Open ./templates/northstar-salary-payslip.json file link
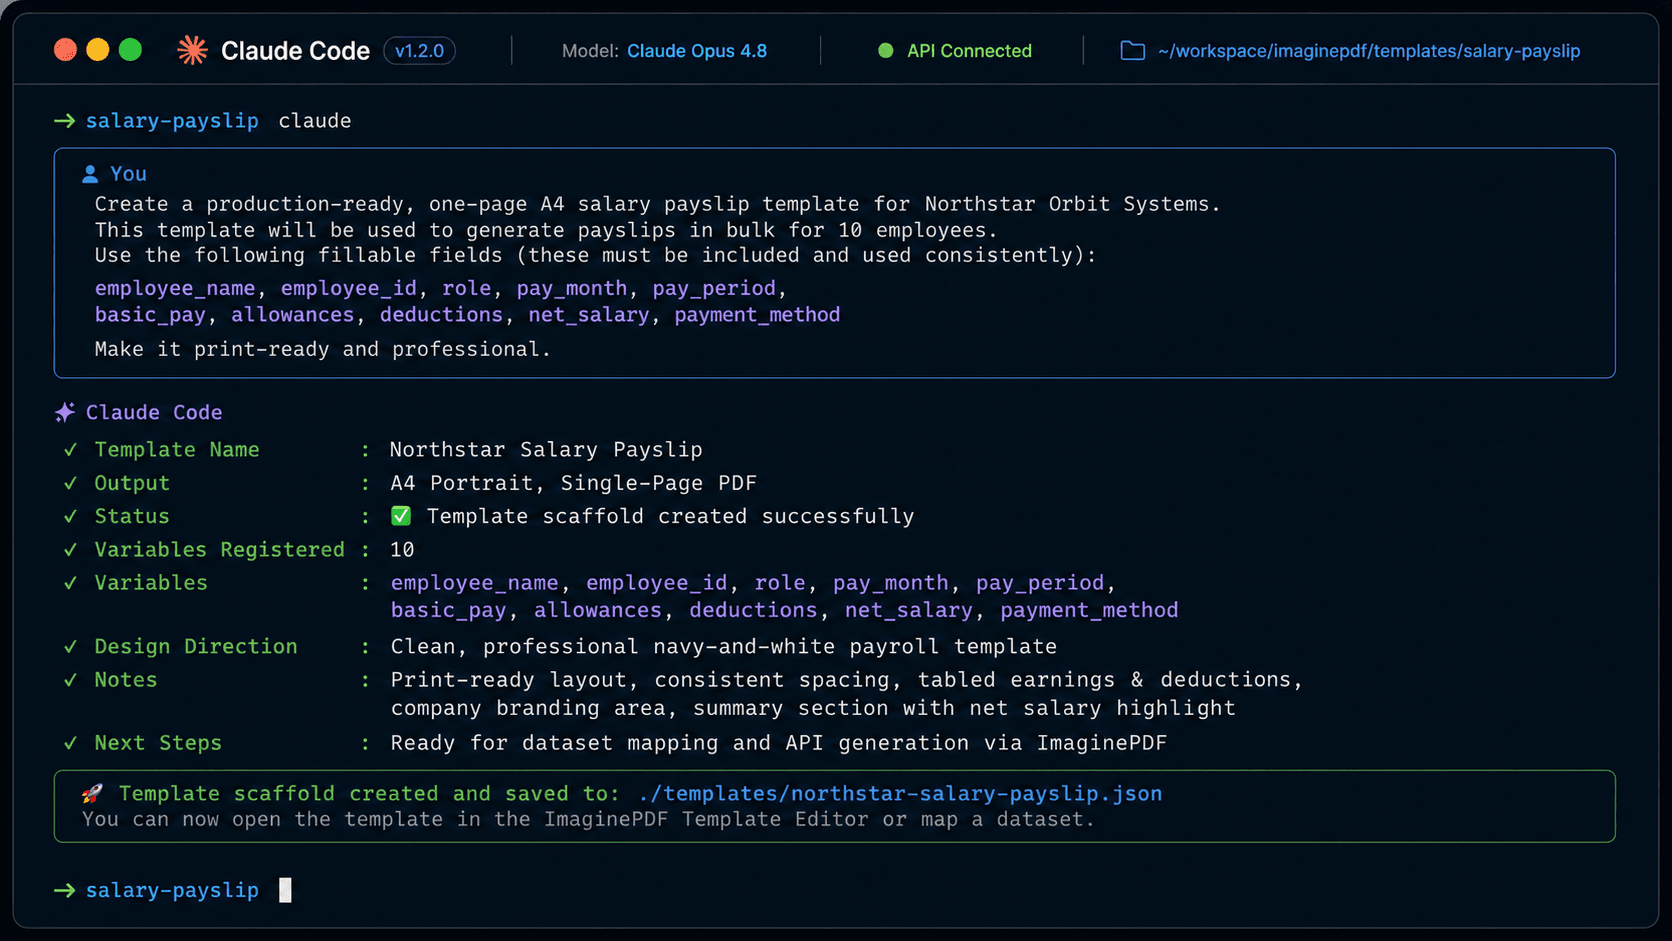 click(900, 794)
